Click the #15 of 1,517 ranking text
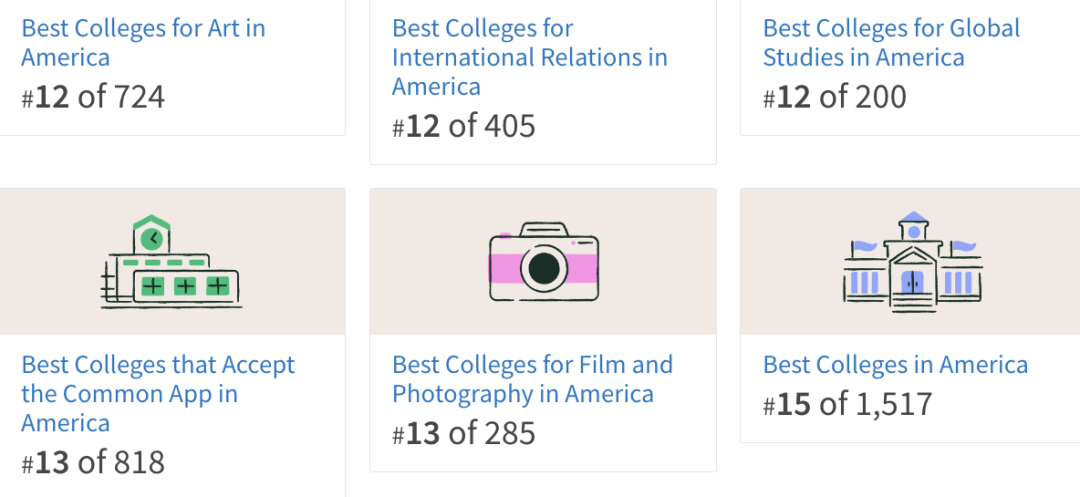This screenshot has width=1080, height=497. (847, 404)
